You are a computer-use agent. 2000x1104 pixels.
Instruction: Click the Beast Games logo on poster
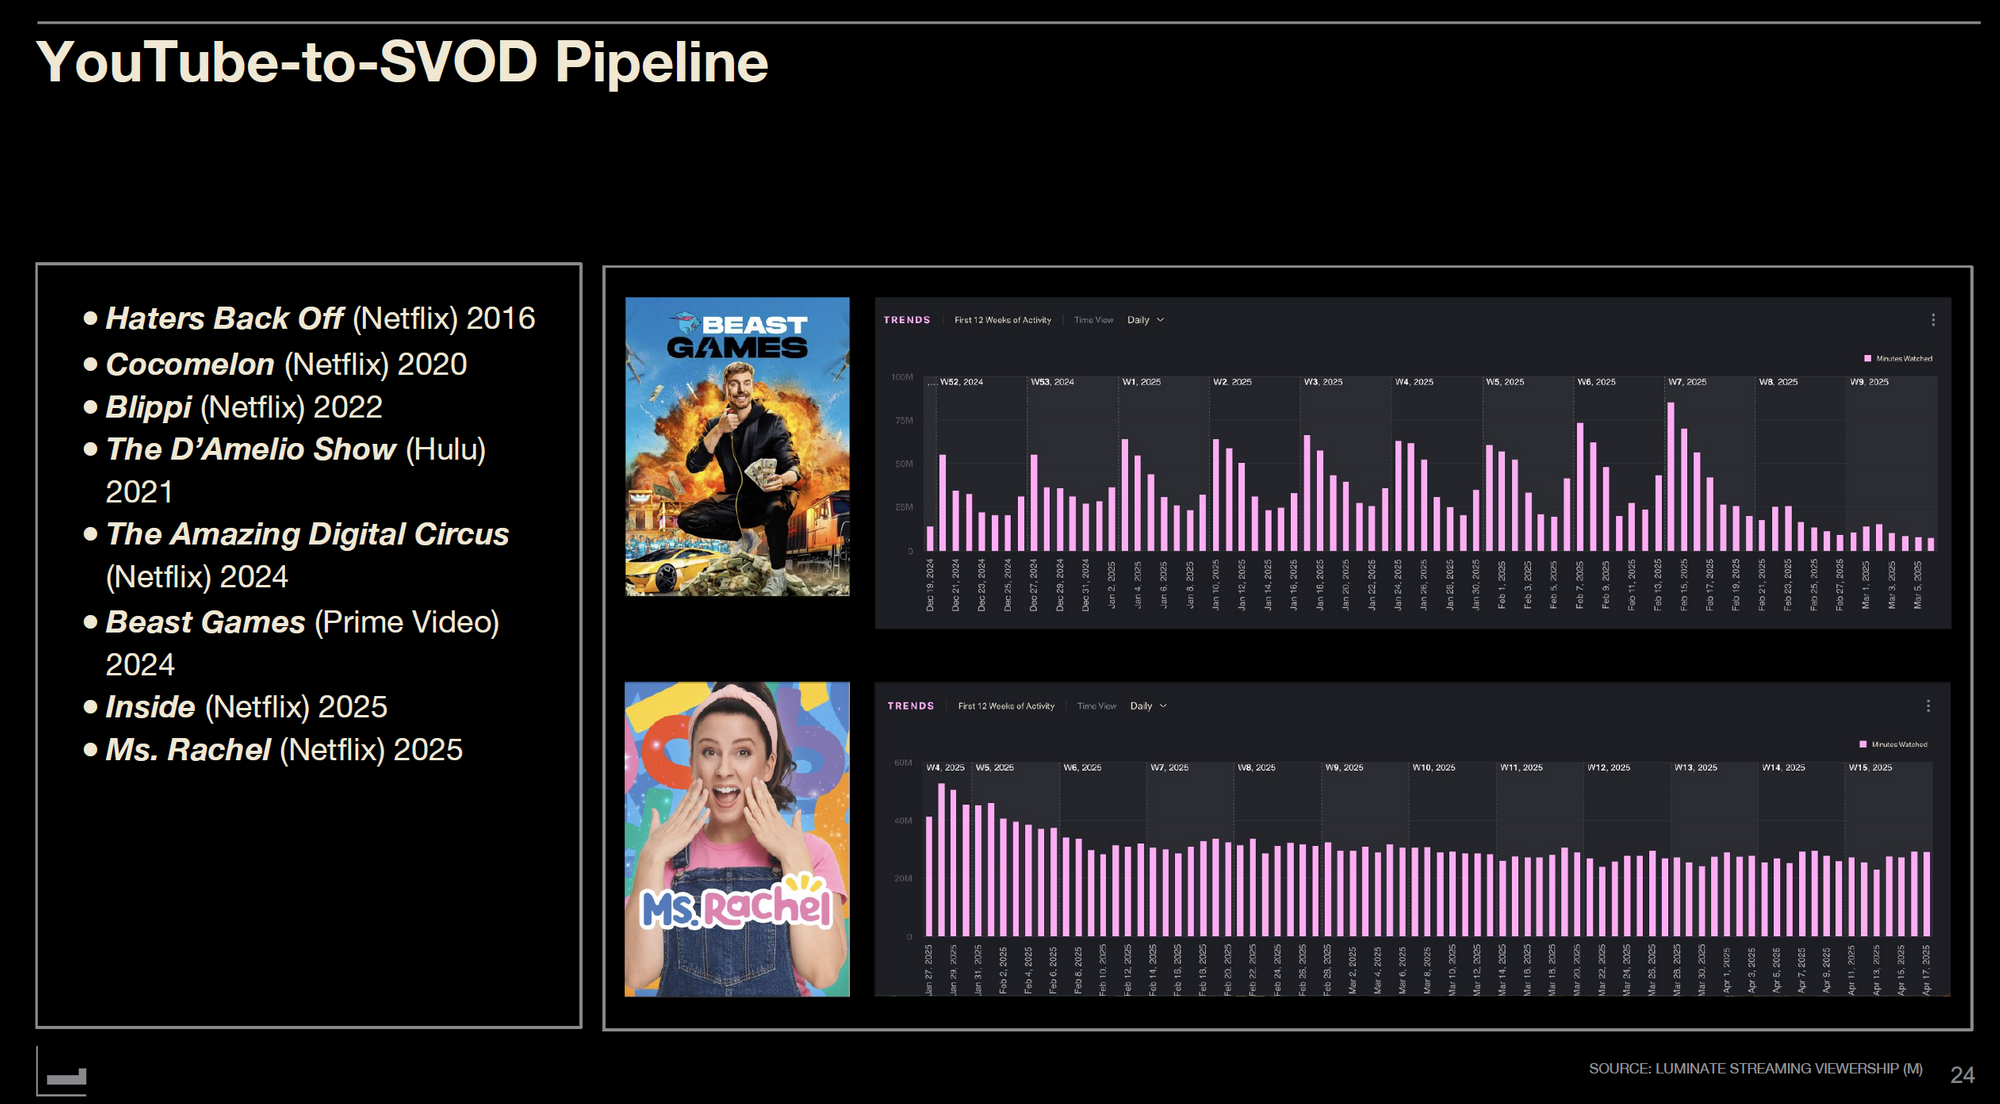point(737,337)
